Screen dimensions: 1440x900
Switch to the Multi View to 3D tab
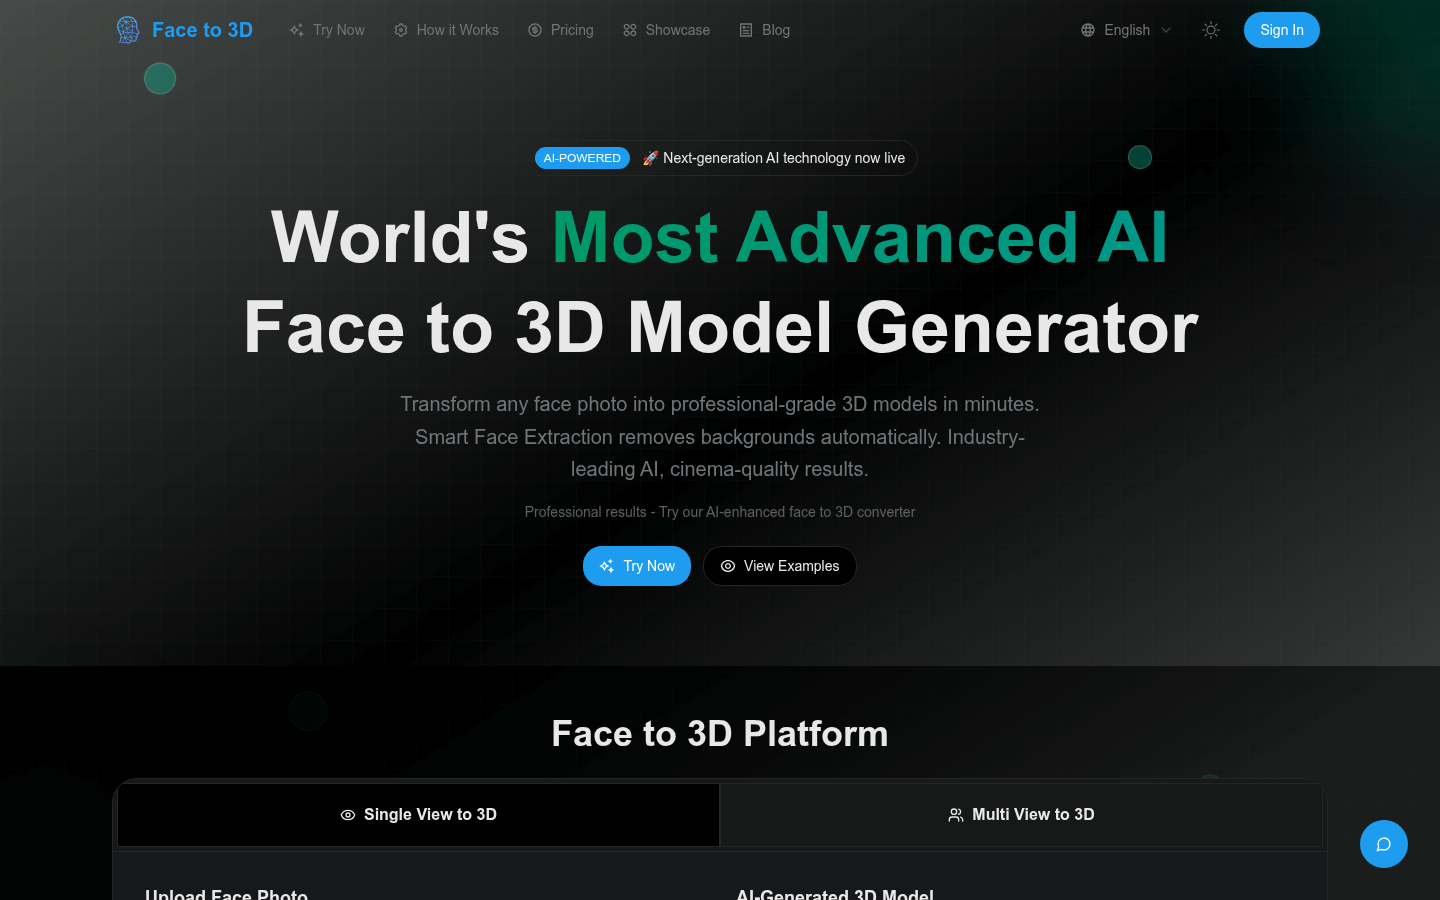(1021, 814)
